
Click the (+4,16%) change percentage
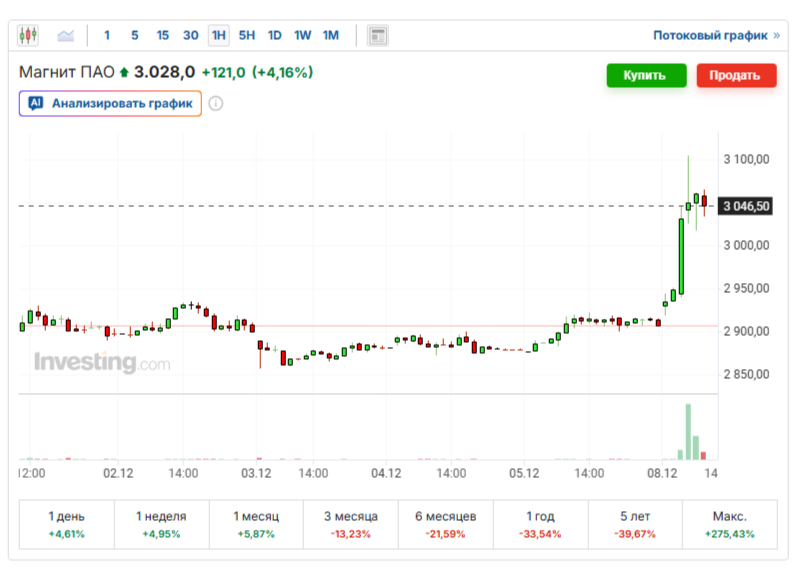(282, 73)
